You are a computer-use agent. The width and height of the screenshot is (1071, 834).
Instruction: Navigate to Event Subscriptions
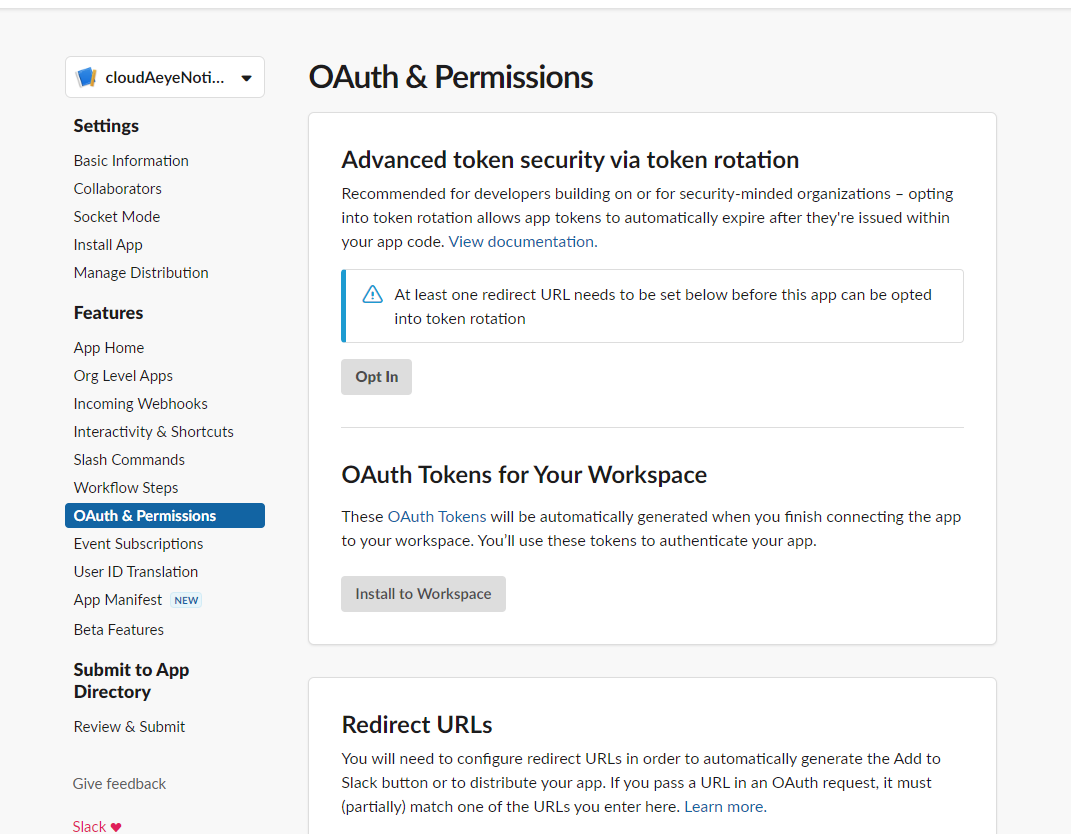point(139,544)
